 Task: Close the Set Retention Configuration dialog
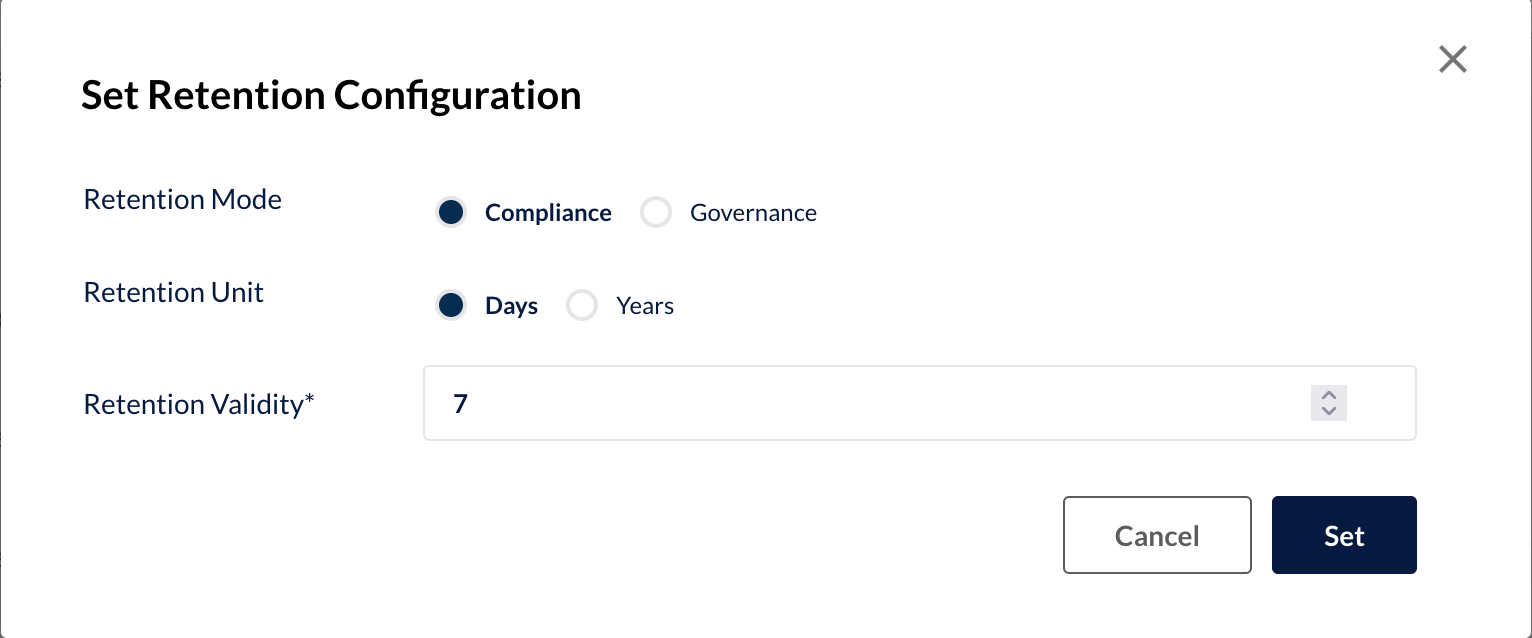tap(1452, 59)
